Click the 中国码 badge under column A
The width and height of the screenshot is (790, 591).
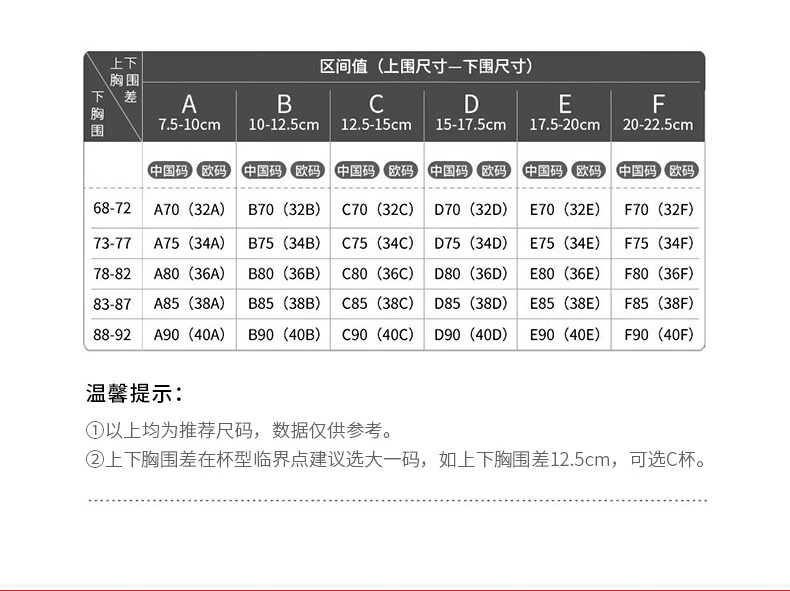pos(169,170)
